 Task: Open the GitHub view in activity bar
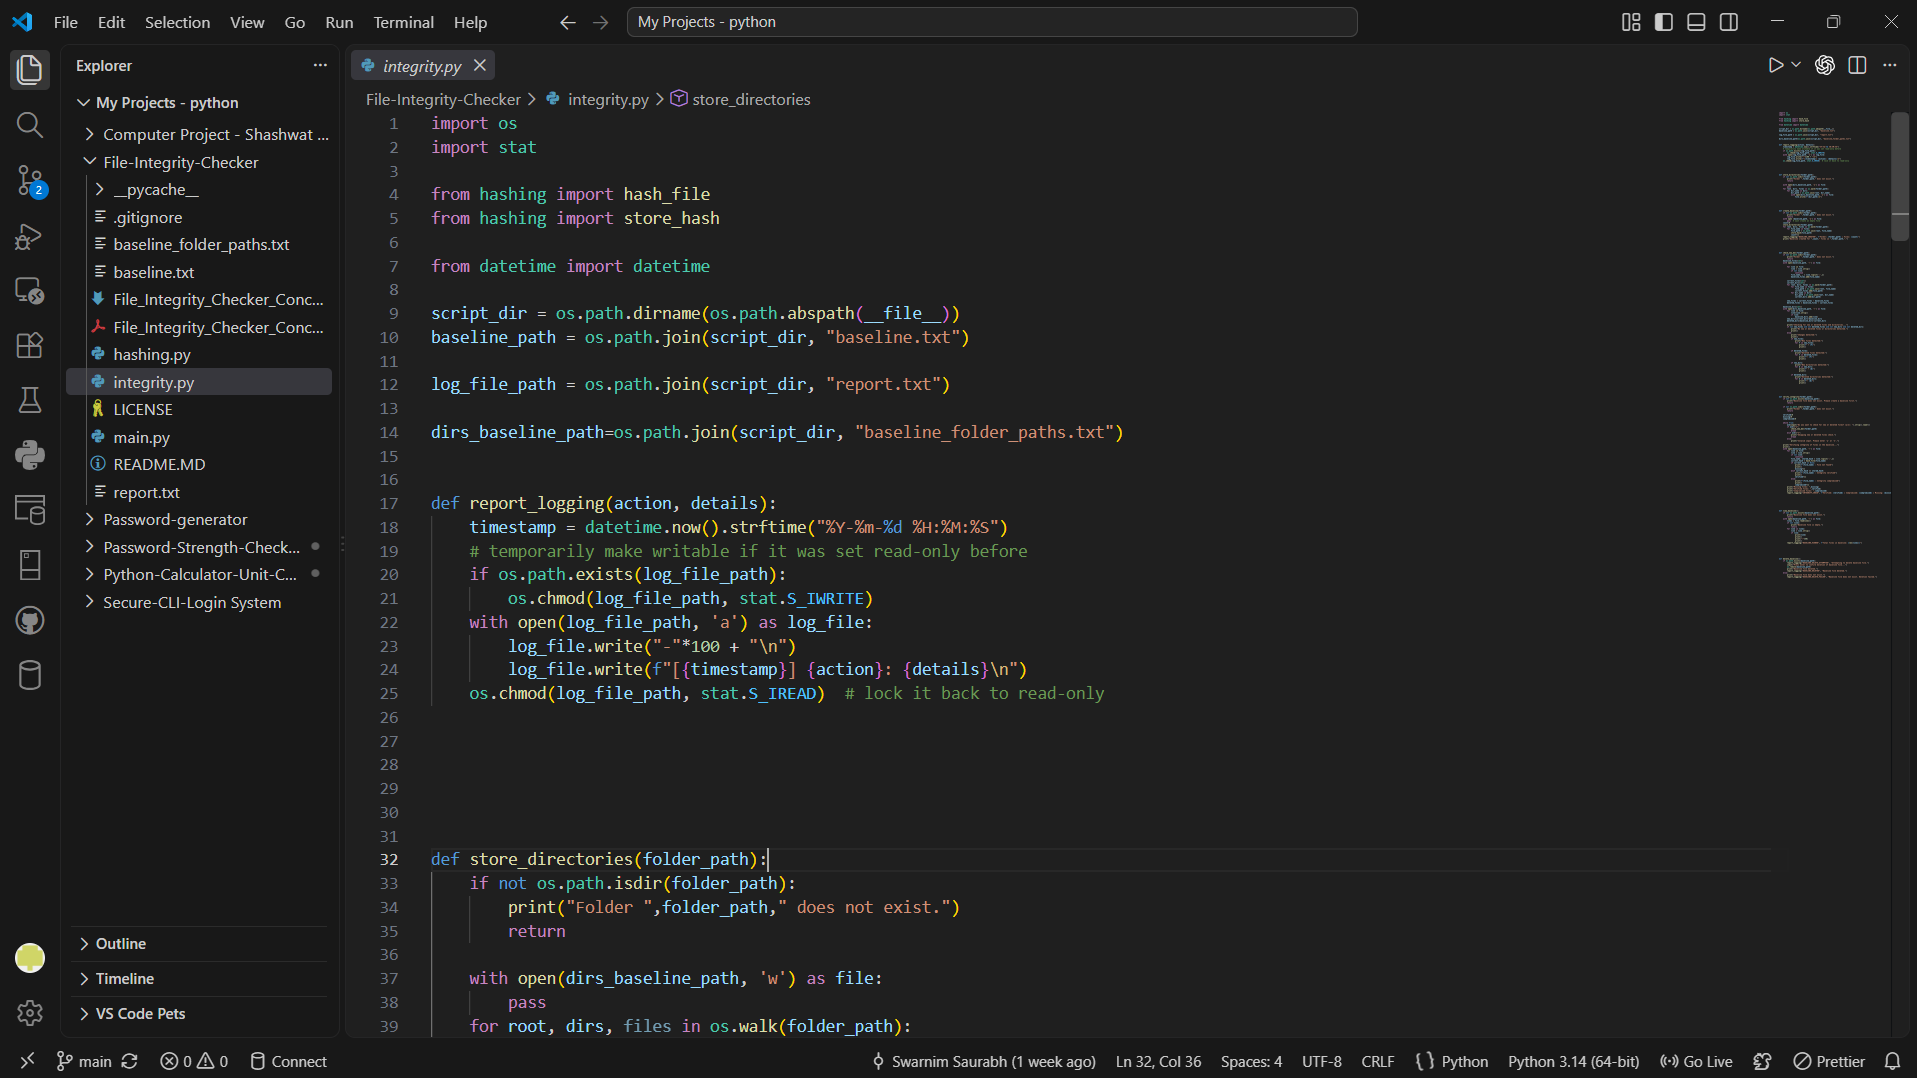30,620
